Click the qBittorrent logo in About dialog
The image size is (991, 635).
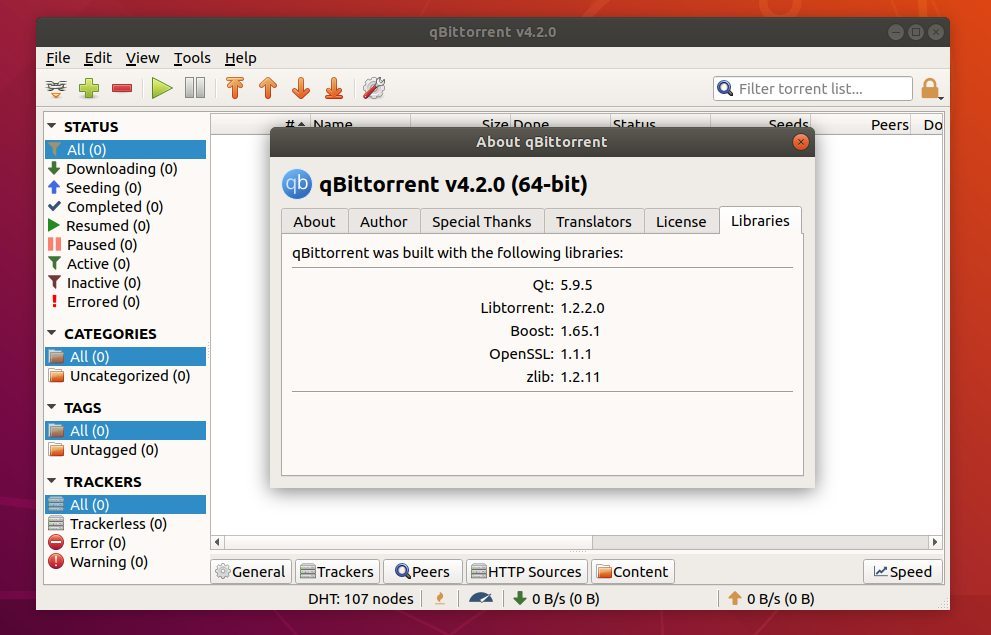pos(297,184)
